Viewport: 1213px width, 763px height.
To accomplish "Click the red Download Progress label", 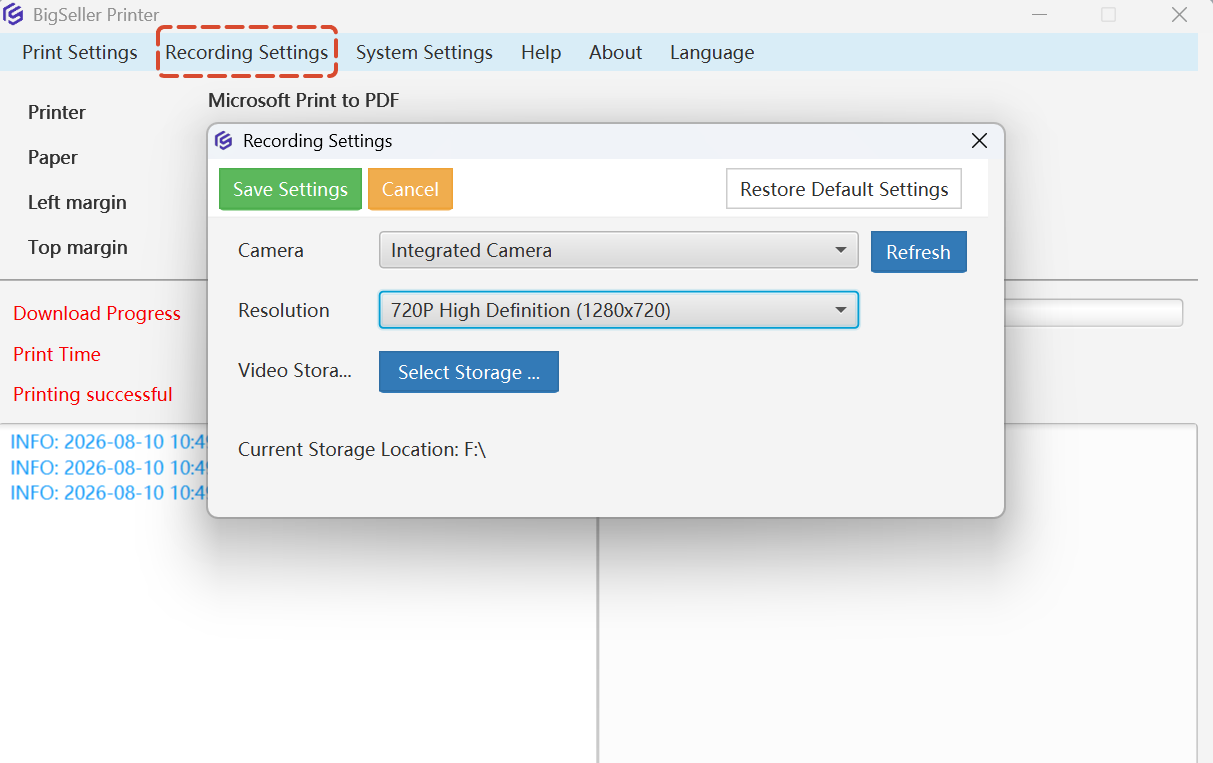I will click(97, 314).
